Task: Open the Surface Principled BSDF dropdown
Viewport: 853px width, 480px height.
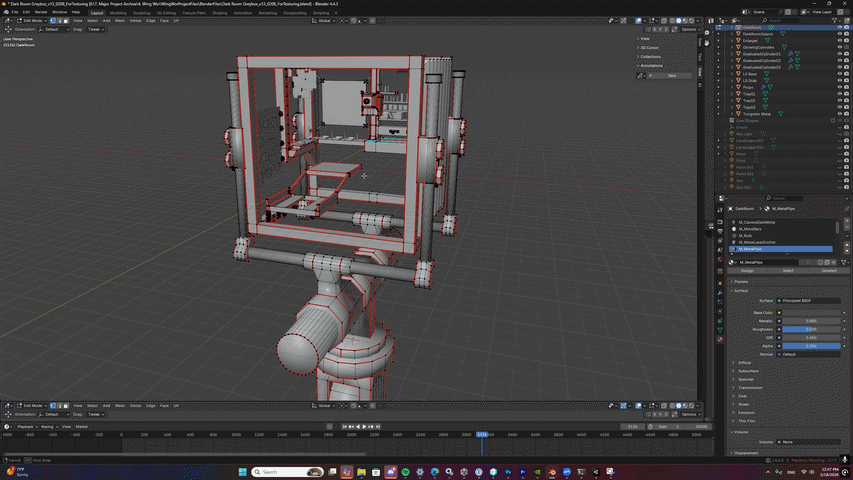Action: pos(809,300)
